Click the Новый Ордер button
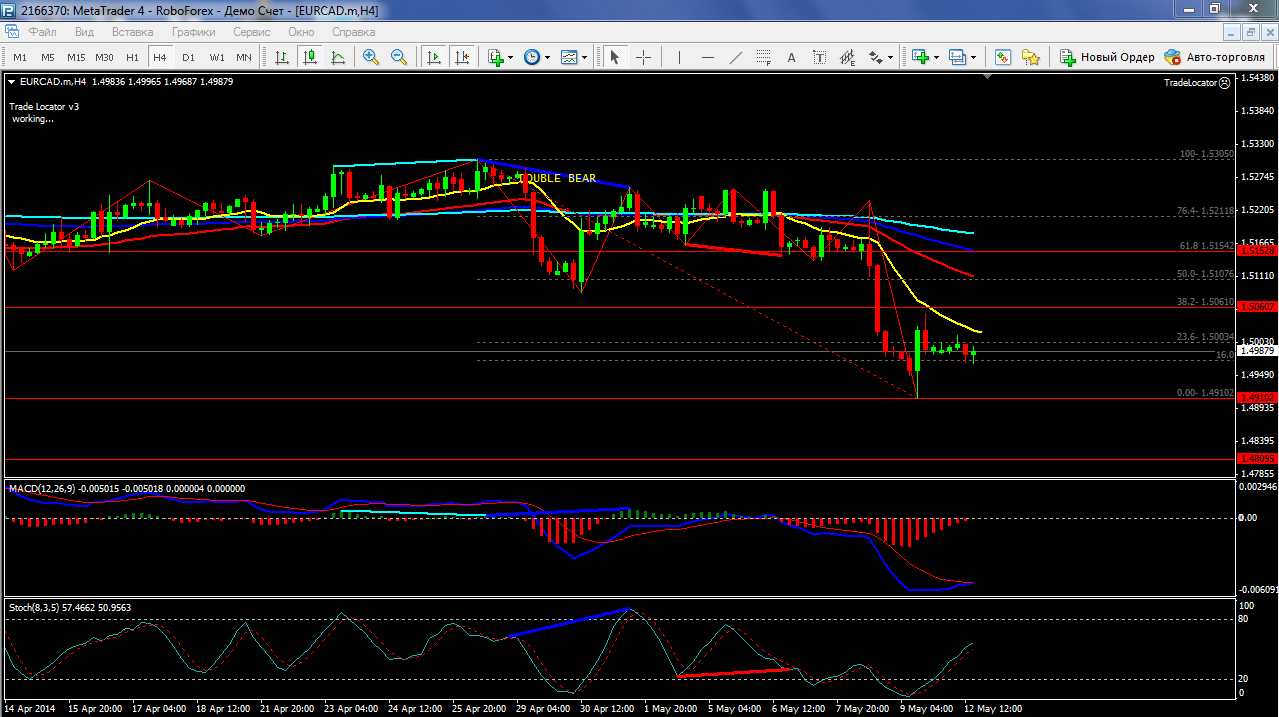Viewport: 1279px width, 717px height. [x=1107, y=57]
